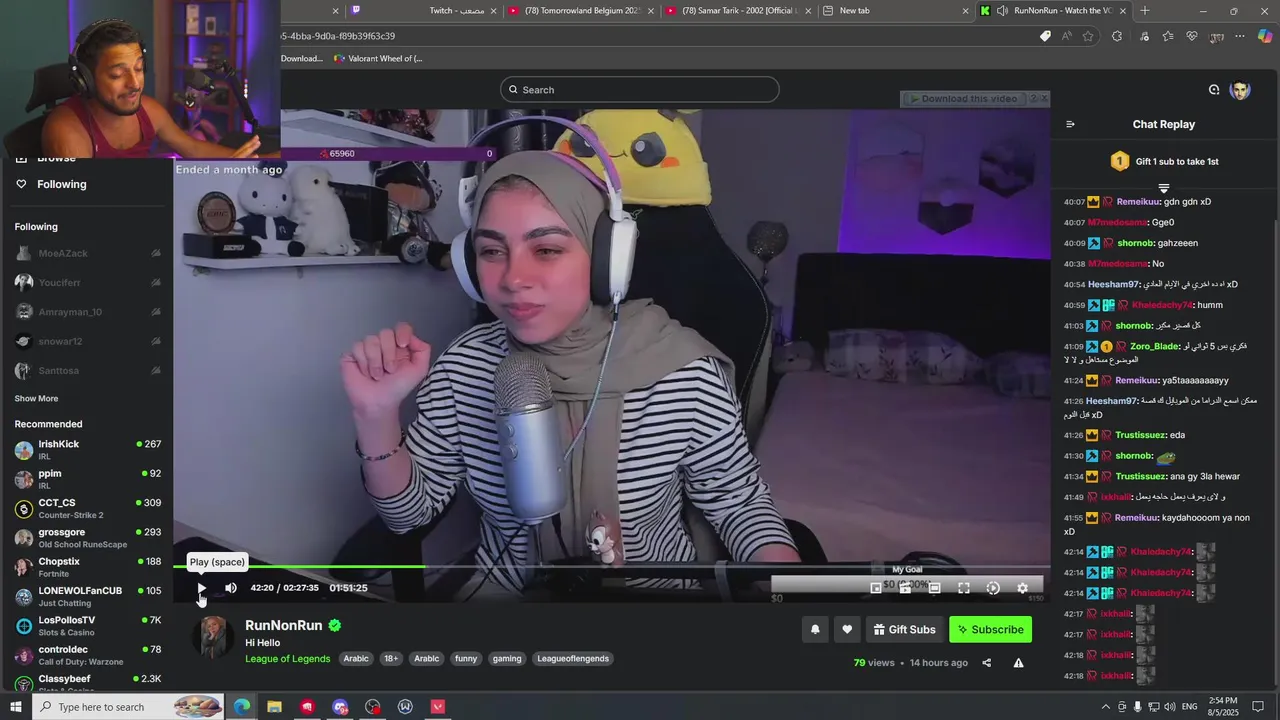This screenshot has height=720, width=1280.
Task: Select CCT_CS from Recommended list
Action: (x=87, y=508)
